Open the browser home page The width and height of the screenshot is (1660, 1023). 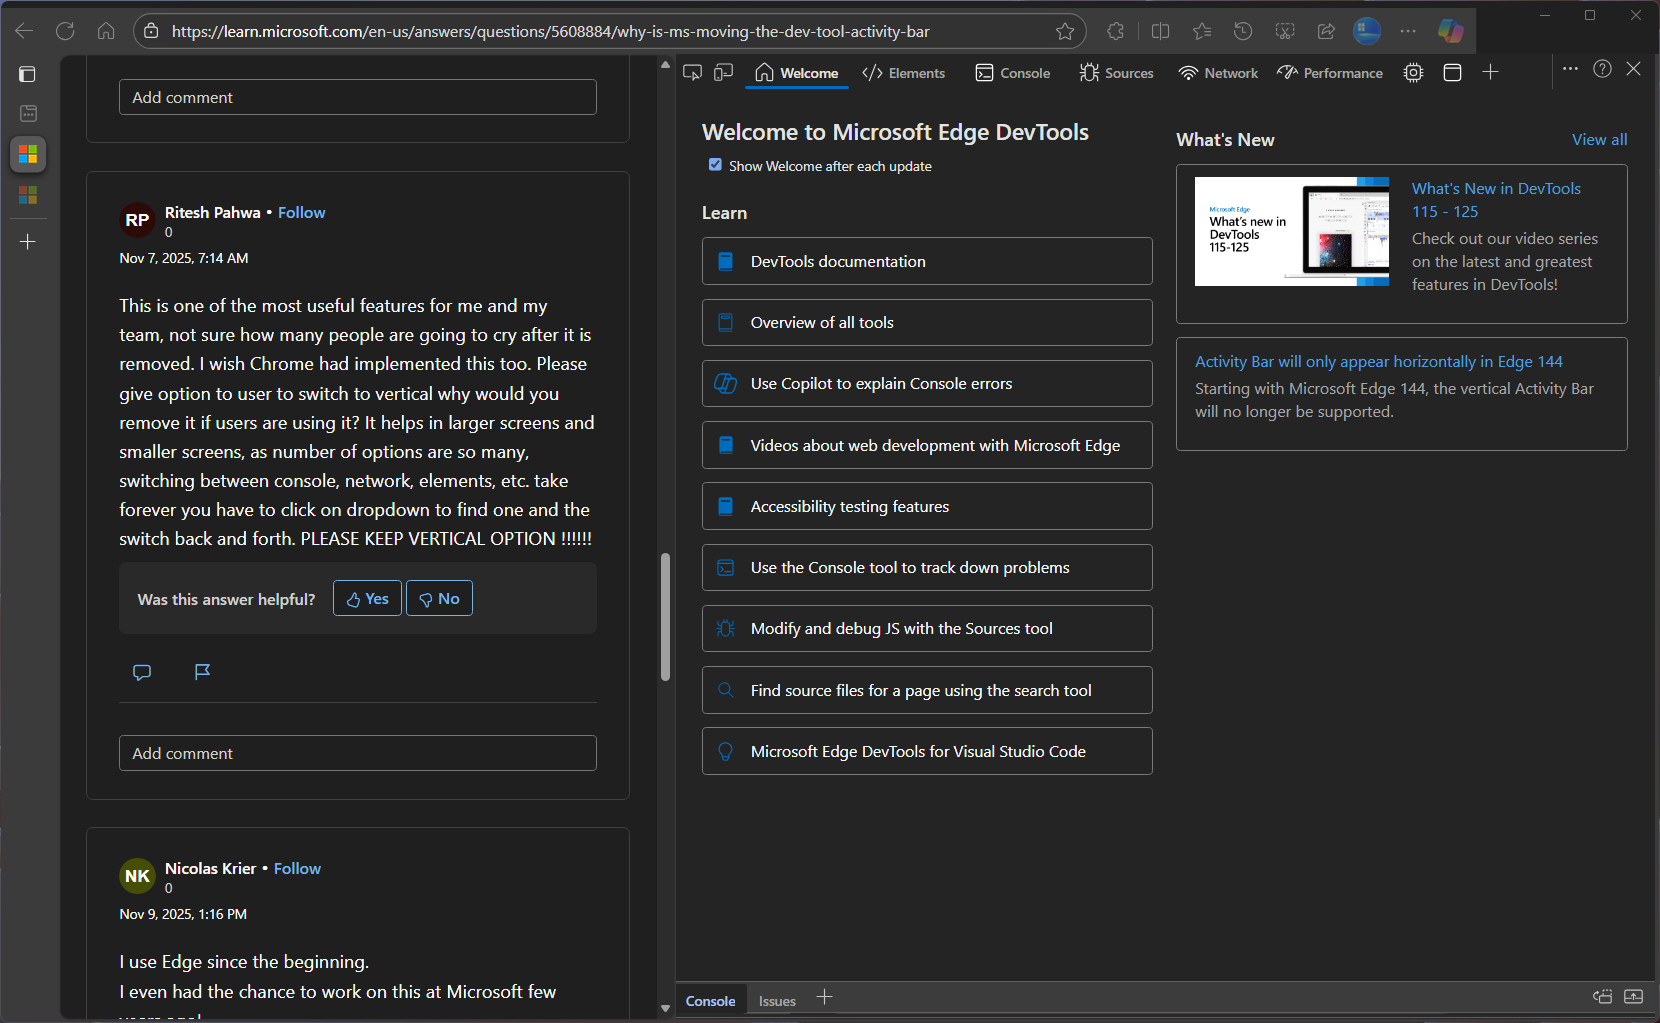coord(106,31)
